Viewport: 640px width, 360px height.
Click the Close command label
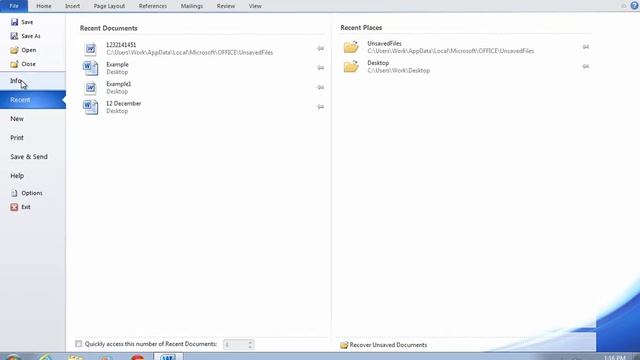pos(29,64)
